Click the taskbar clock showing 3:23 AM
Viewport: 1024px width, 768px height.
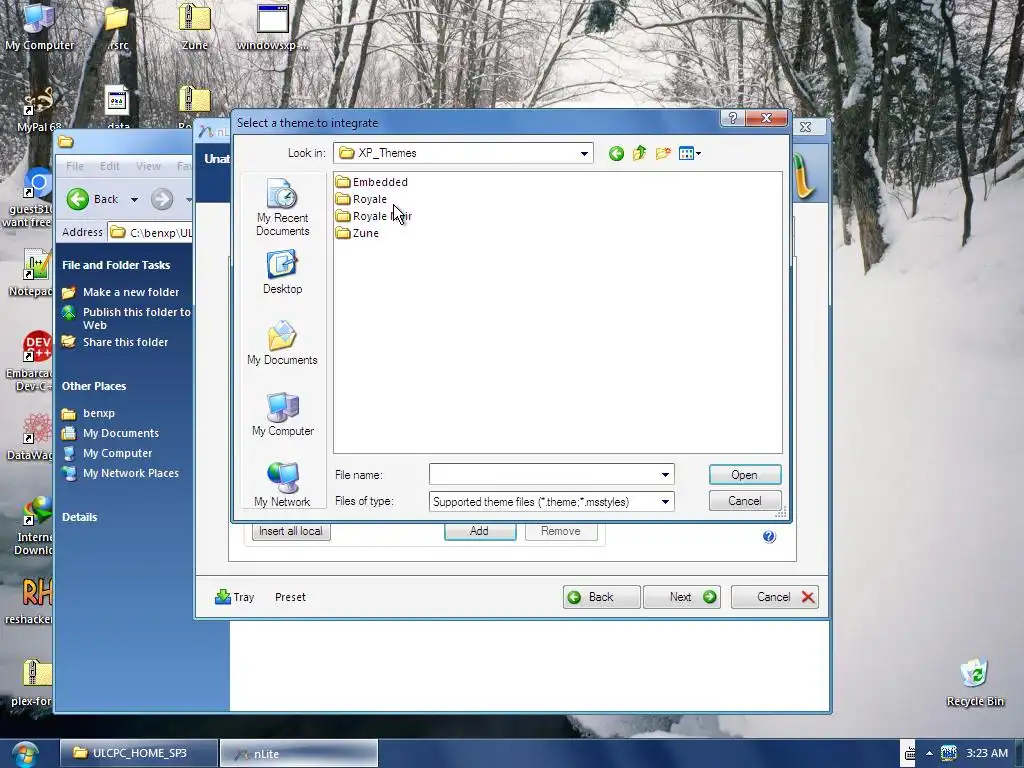tap(987, 754)
